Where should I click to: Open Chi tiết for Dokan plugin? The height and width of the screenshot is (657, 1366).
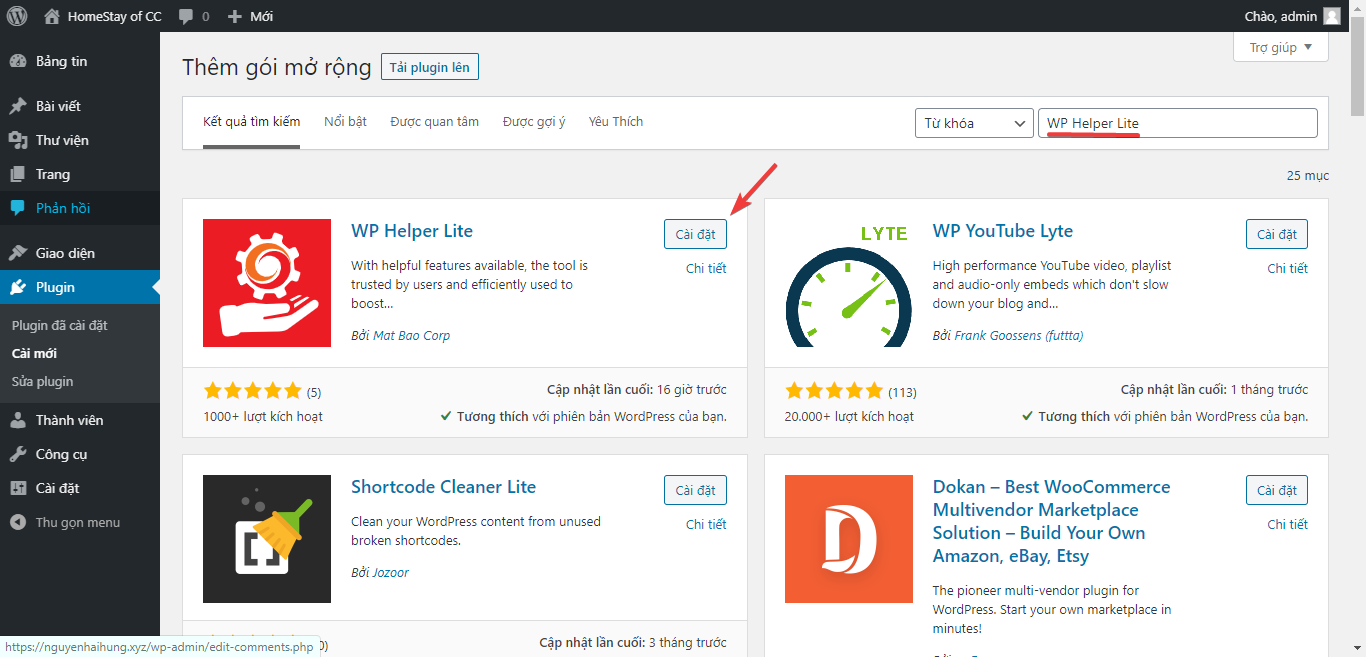(1288, 524)
